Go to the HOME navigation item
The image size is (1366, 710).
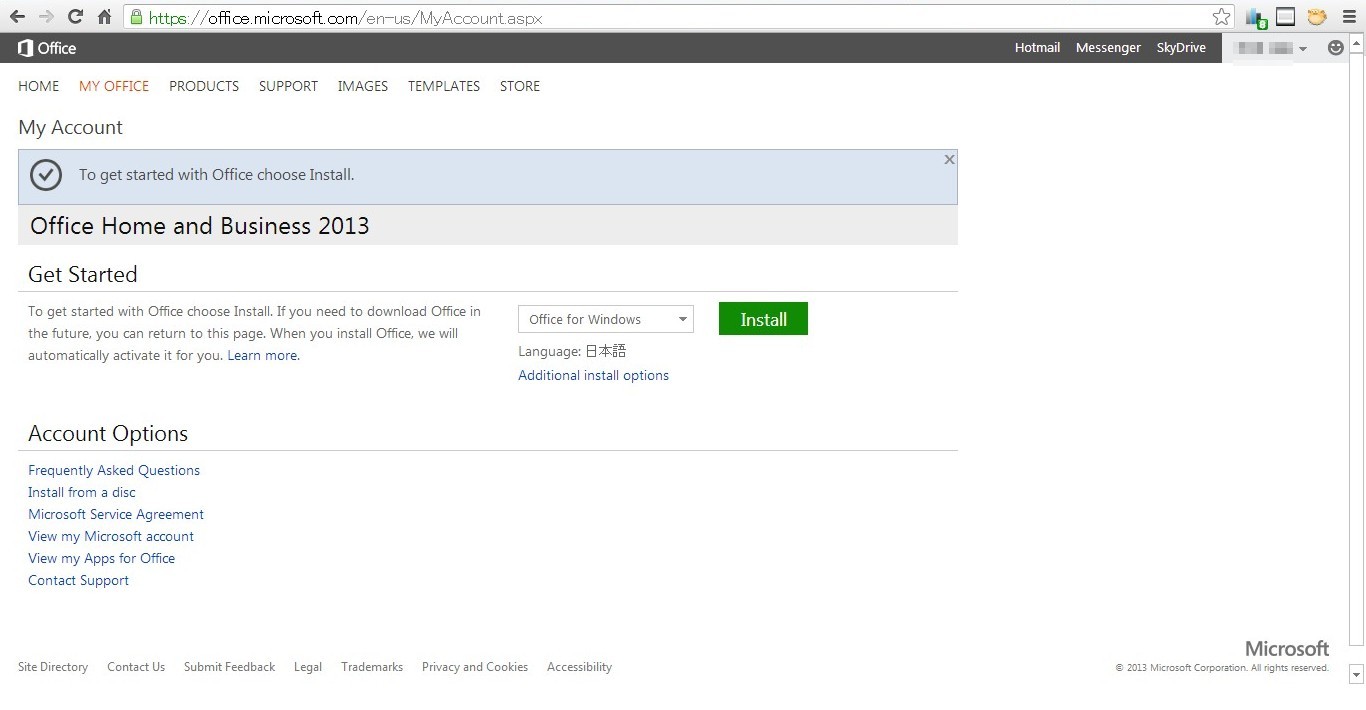(x=39, y=86)
